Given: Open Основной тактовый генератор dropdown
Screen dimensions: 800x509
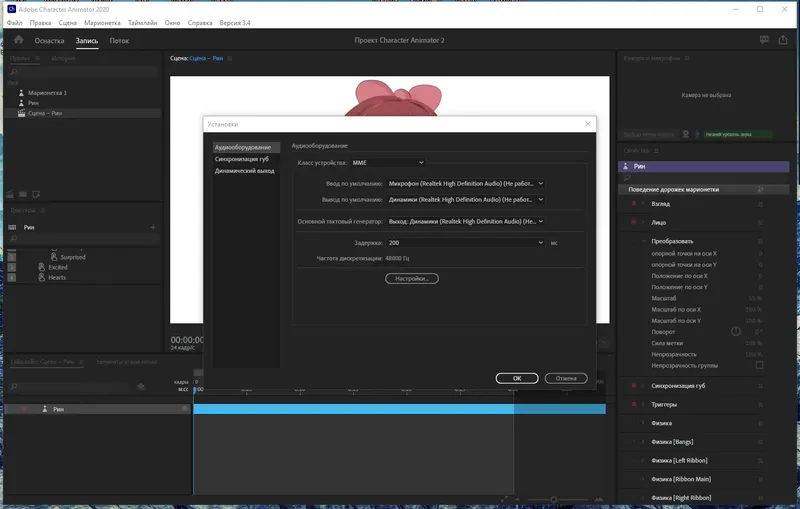Looking at the screenshot, I should pos(465,221).
